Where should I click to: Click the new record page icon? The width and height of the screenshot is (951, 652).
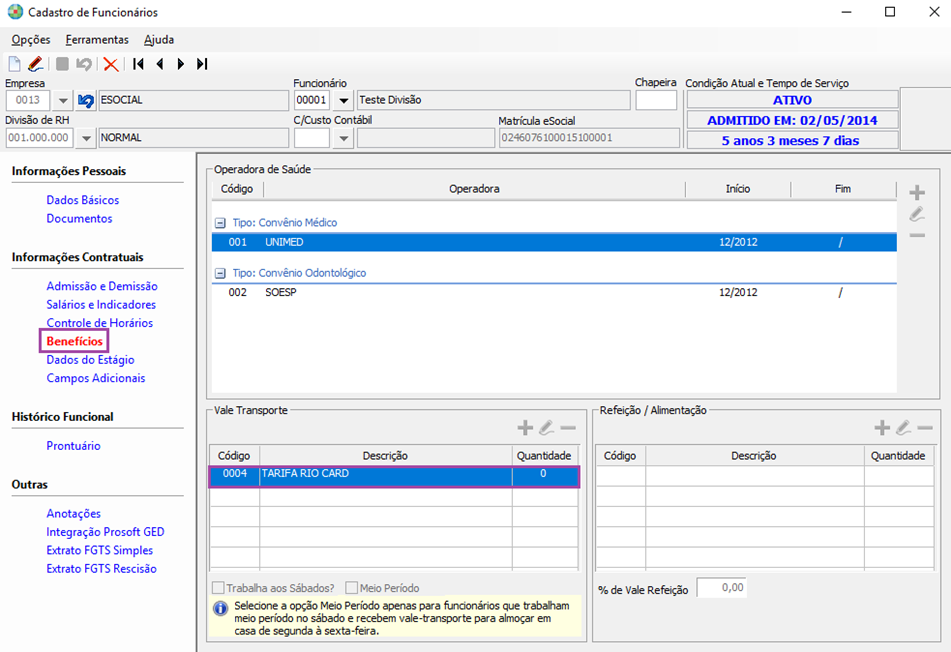14,64
